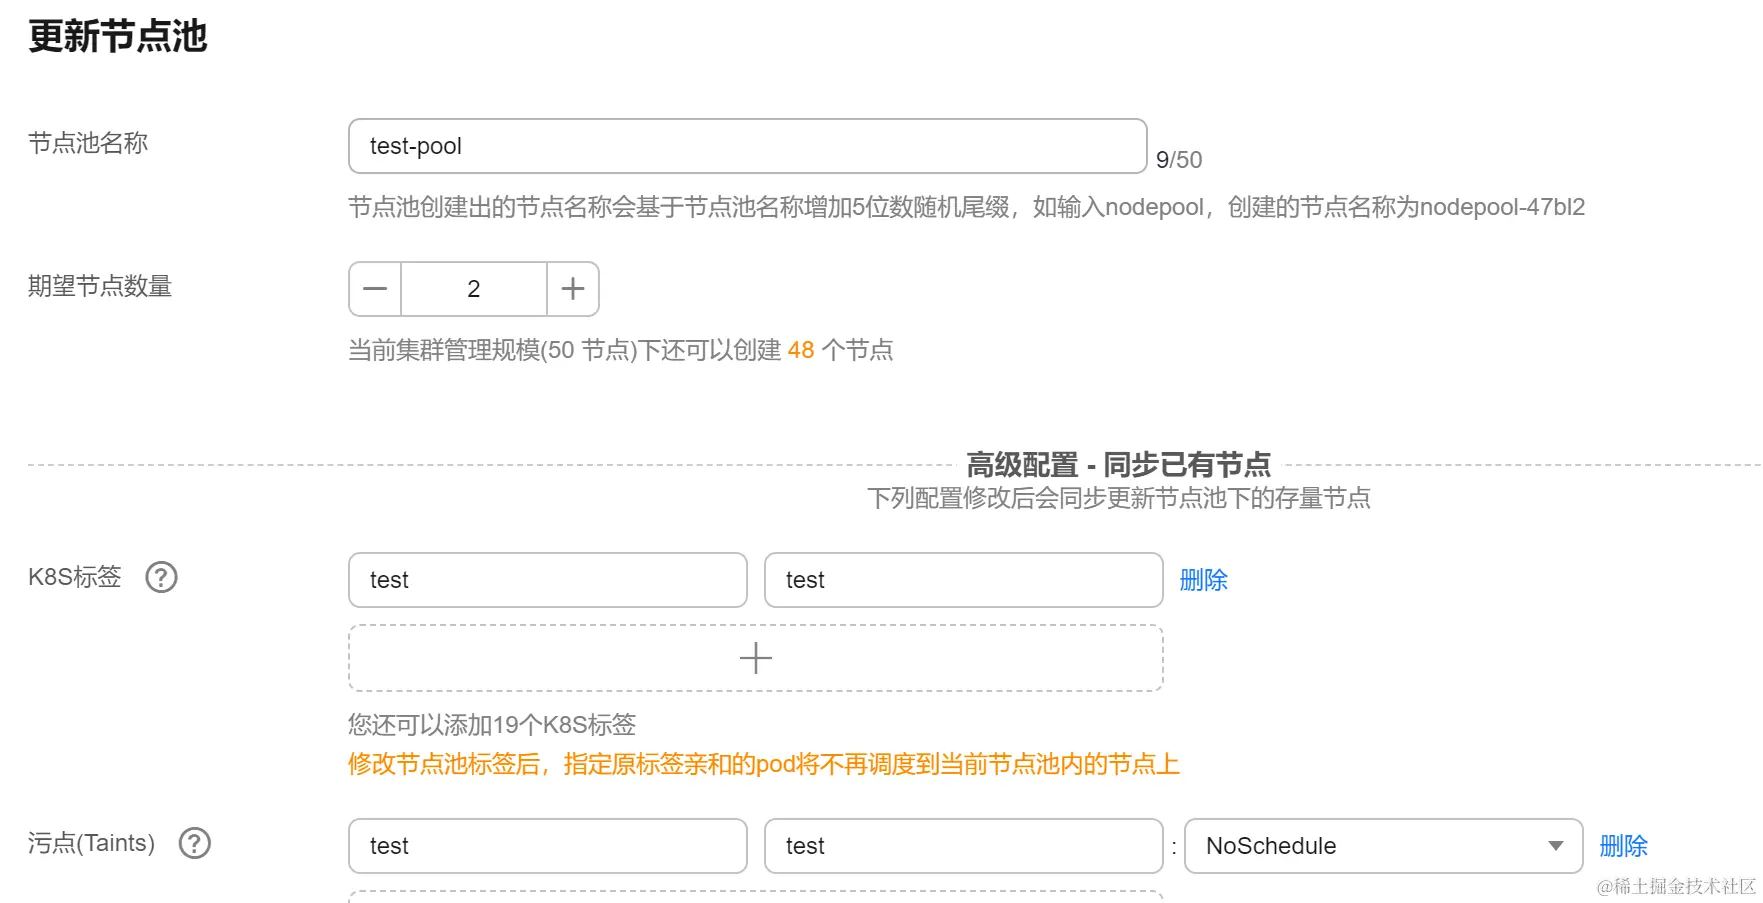Image resolution: width=1763 pixels, height=903 pixels.
Task: Delete the K8S label row via 删除
Action: pos(1203,580)
